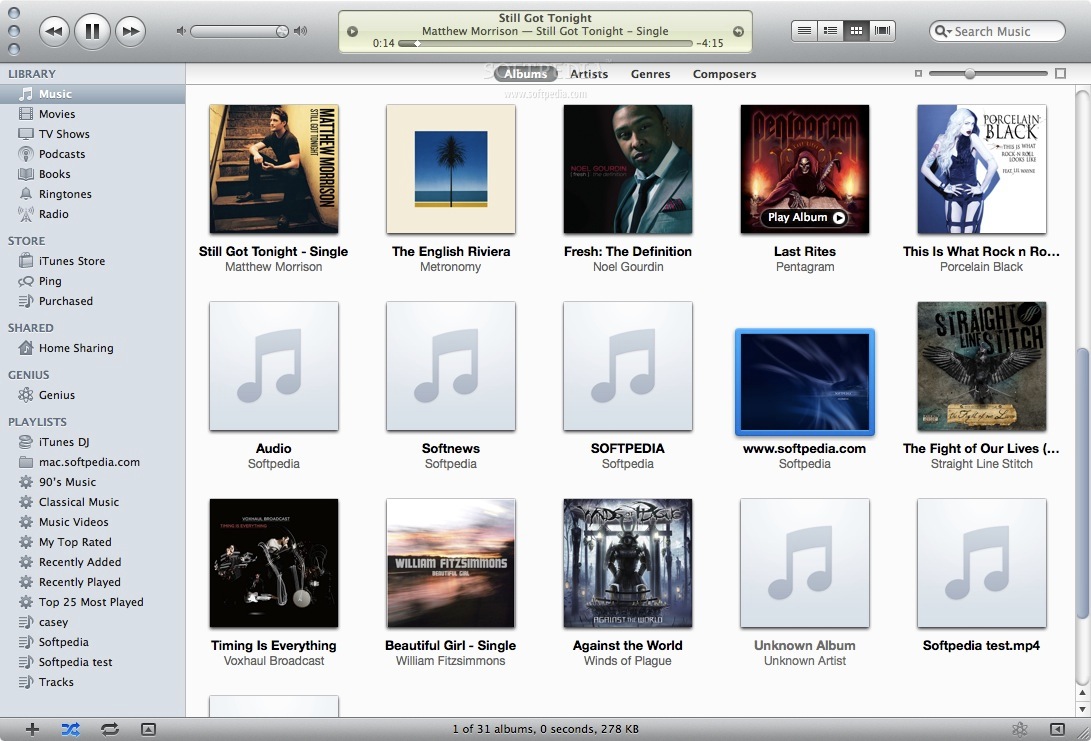Select the Porcelain Black album cover

coord(982,169)
